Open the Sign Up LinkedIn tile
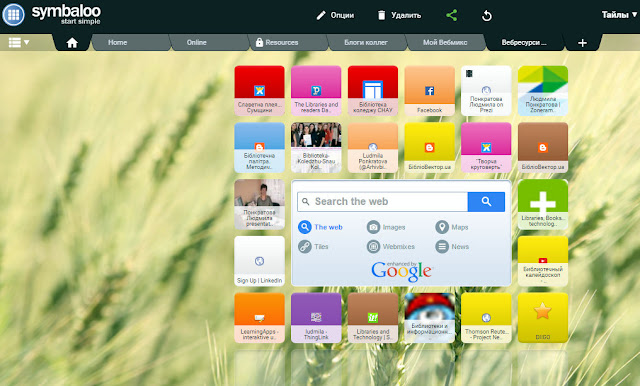The height and width of the screenshot is (386, 640). (260, 261)
